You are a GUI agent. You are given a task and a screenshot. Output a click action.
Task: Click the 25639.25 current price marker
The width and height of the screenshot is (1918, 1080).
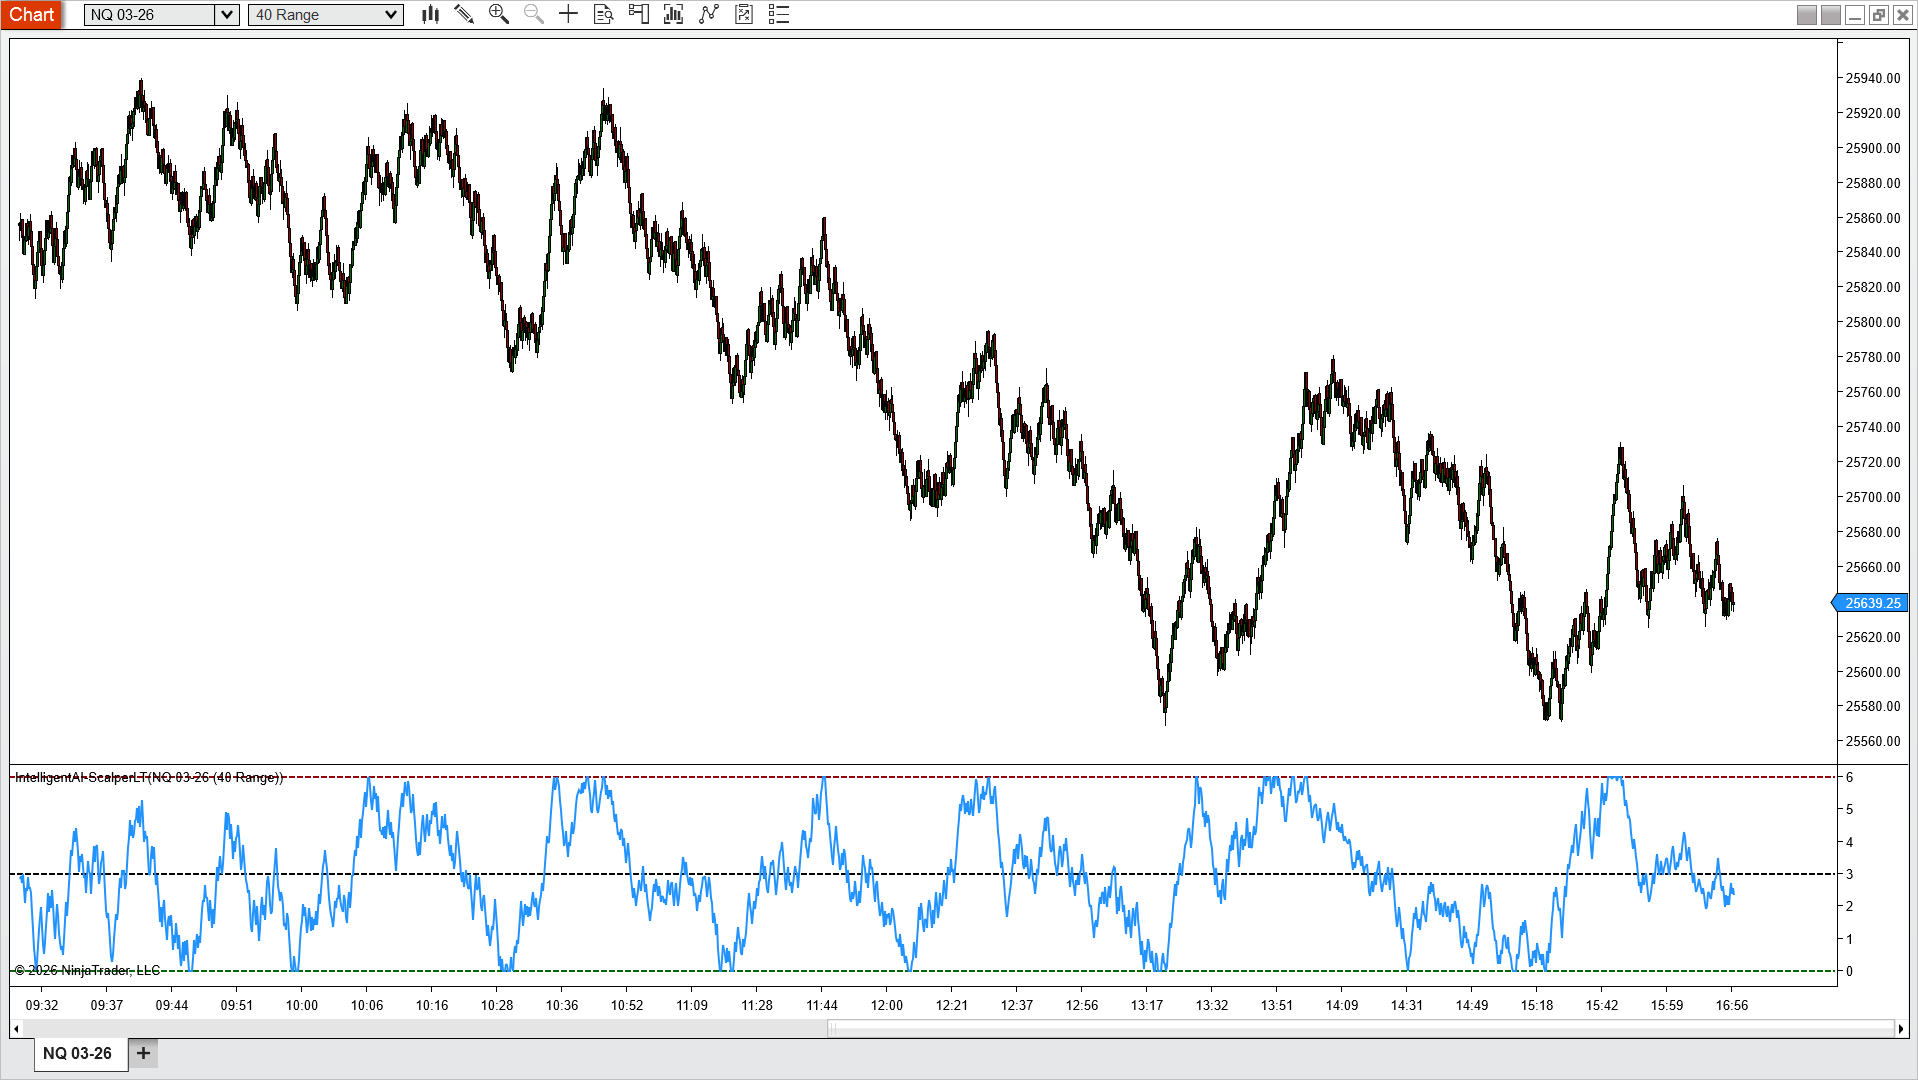point(1869,603)
